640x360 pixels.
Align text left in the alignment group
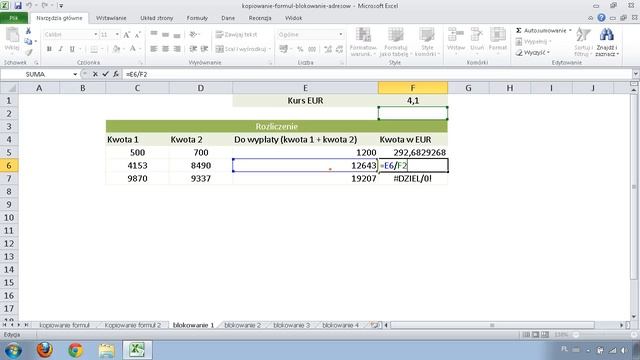coord(153,49)
